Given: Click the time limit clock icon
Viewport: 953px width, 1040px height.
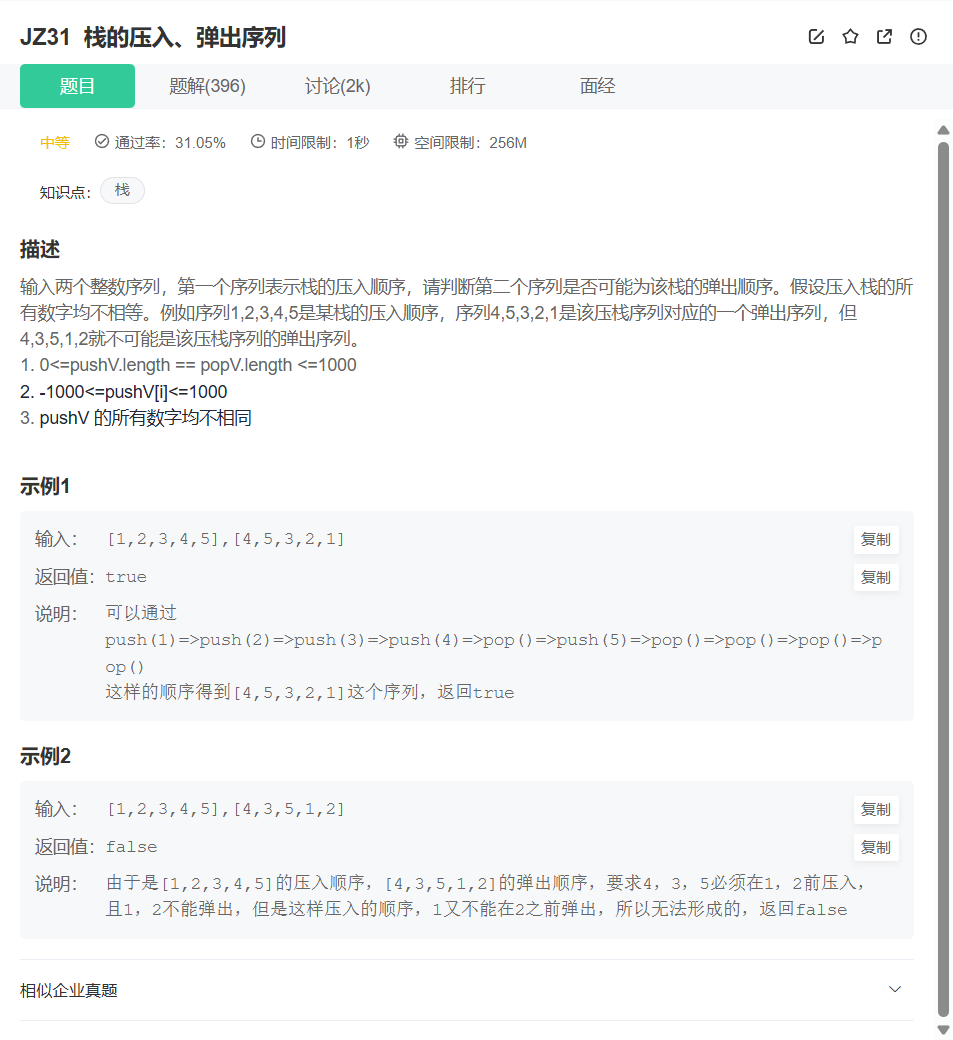Looking at the screenshot, I should pyautogui.click(x=258, y=141).
